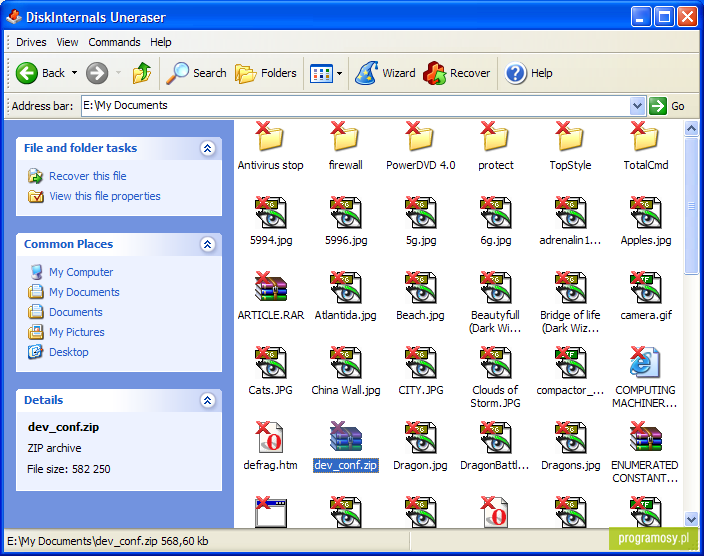Click inside the address bar field

coord(356,106)
